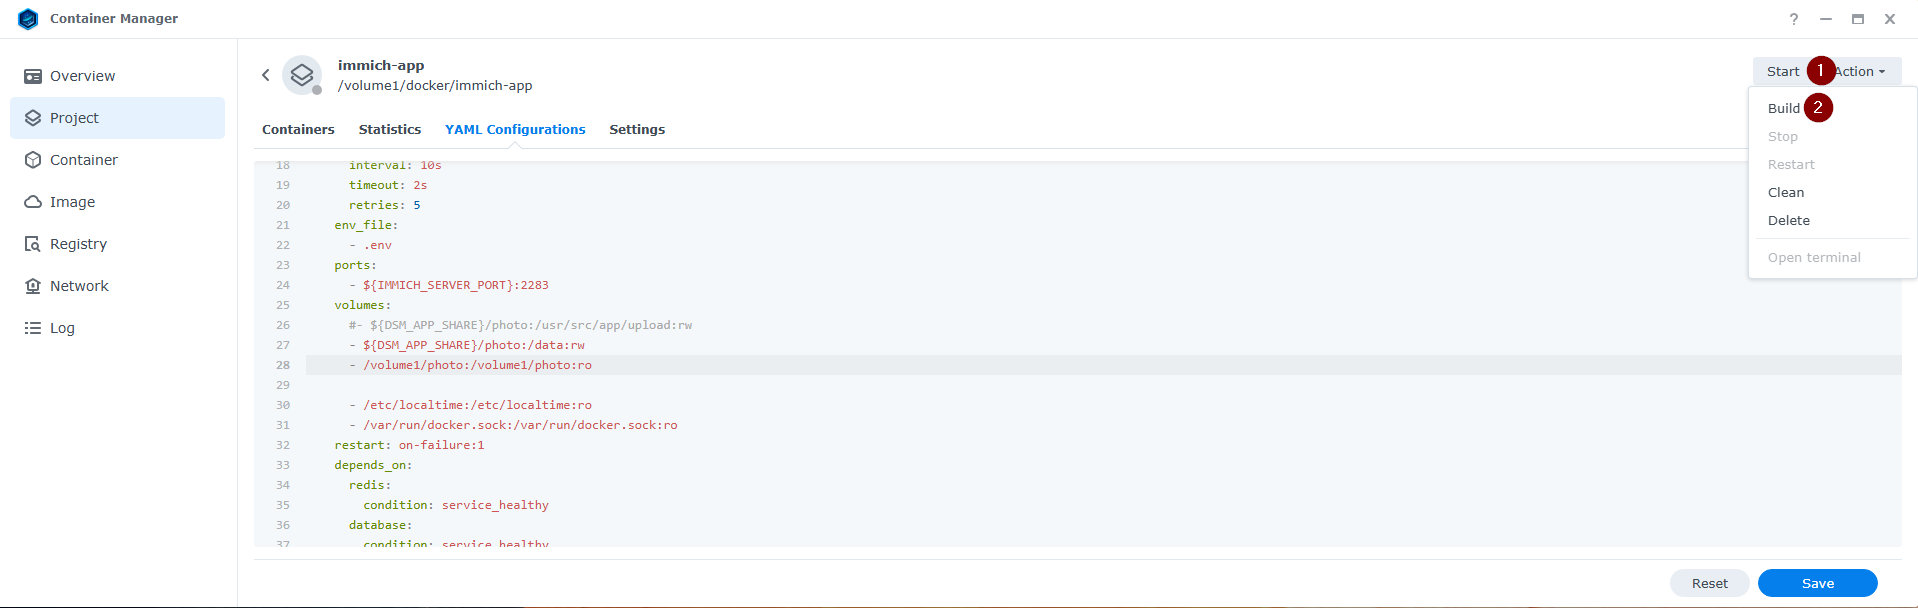
Task: Choose Delete from the Action menu
Action: [1788, 220]
